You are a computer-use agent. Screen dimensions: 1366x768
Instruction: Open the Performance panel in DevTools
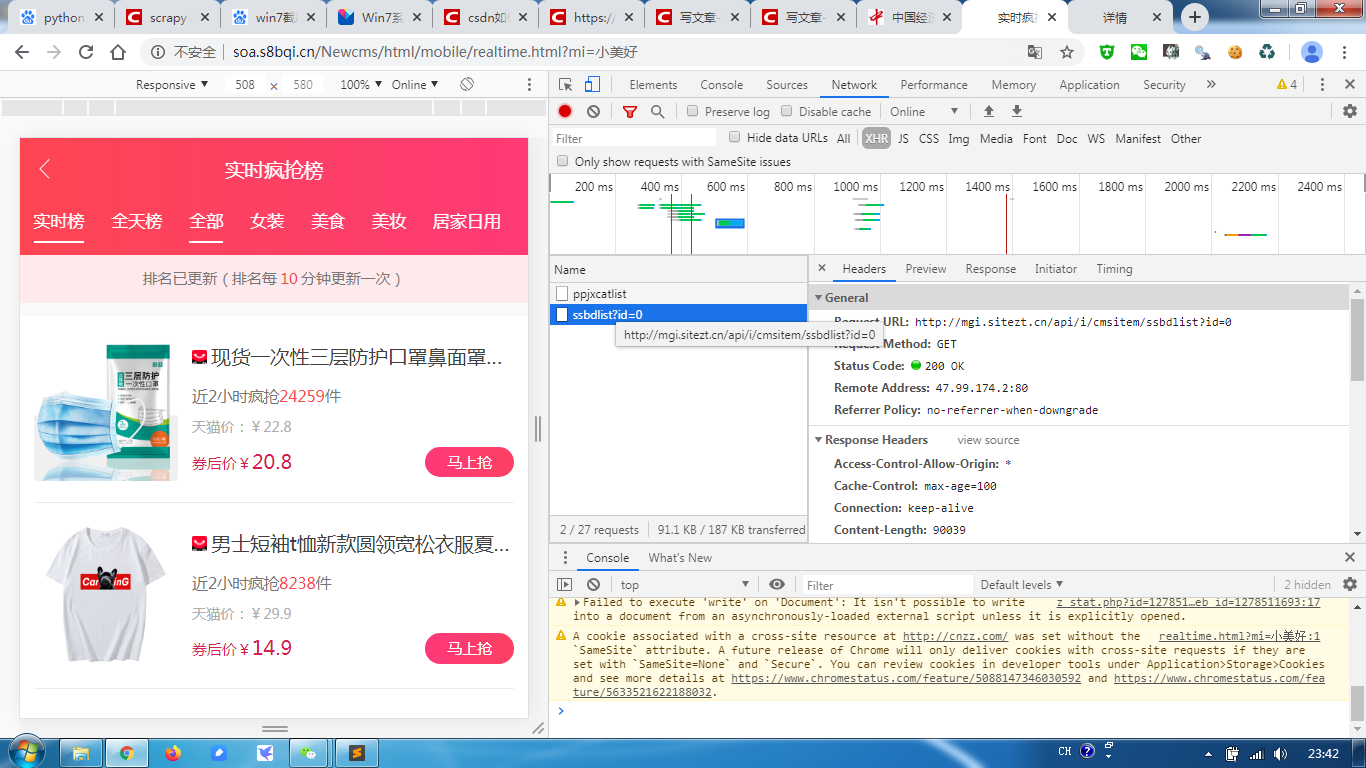[933, 84]
